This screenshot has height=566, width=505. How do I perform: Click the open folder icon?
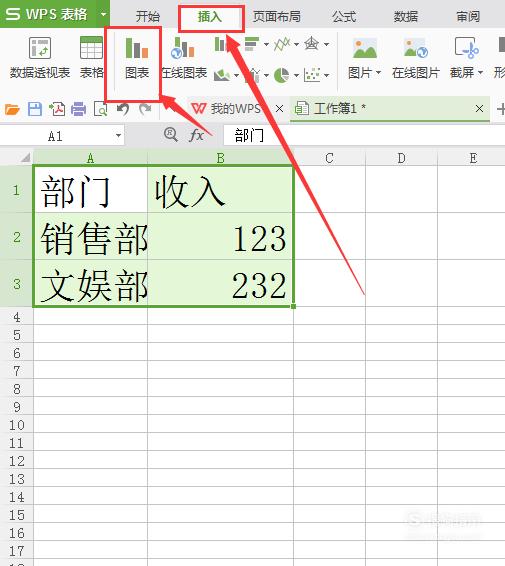click(12, 109)
